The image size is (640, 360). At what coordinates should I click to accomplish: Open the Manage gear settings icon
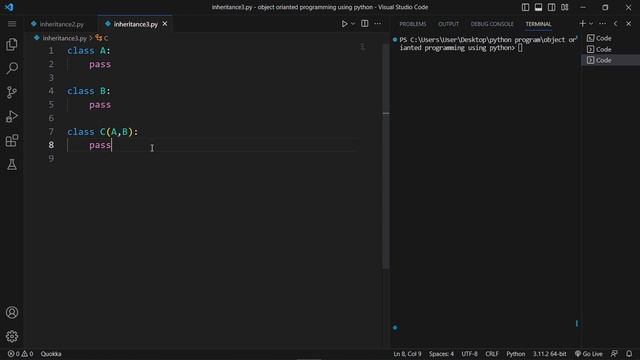pyautogui.click(x=12, y=336)
